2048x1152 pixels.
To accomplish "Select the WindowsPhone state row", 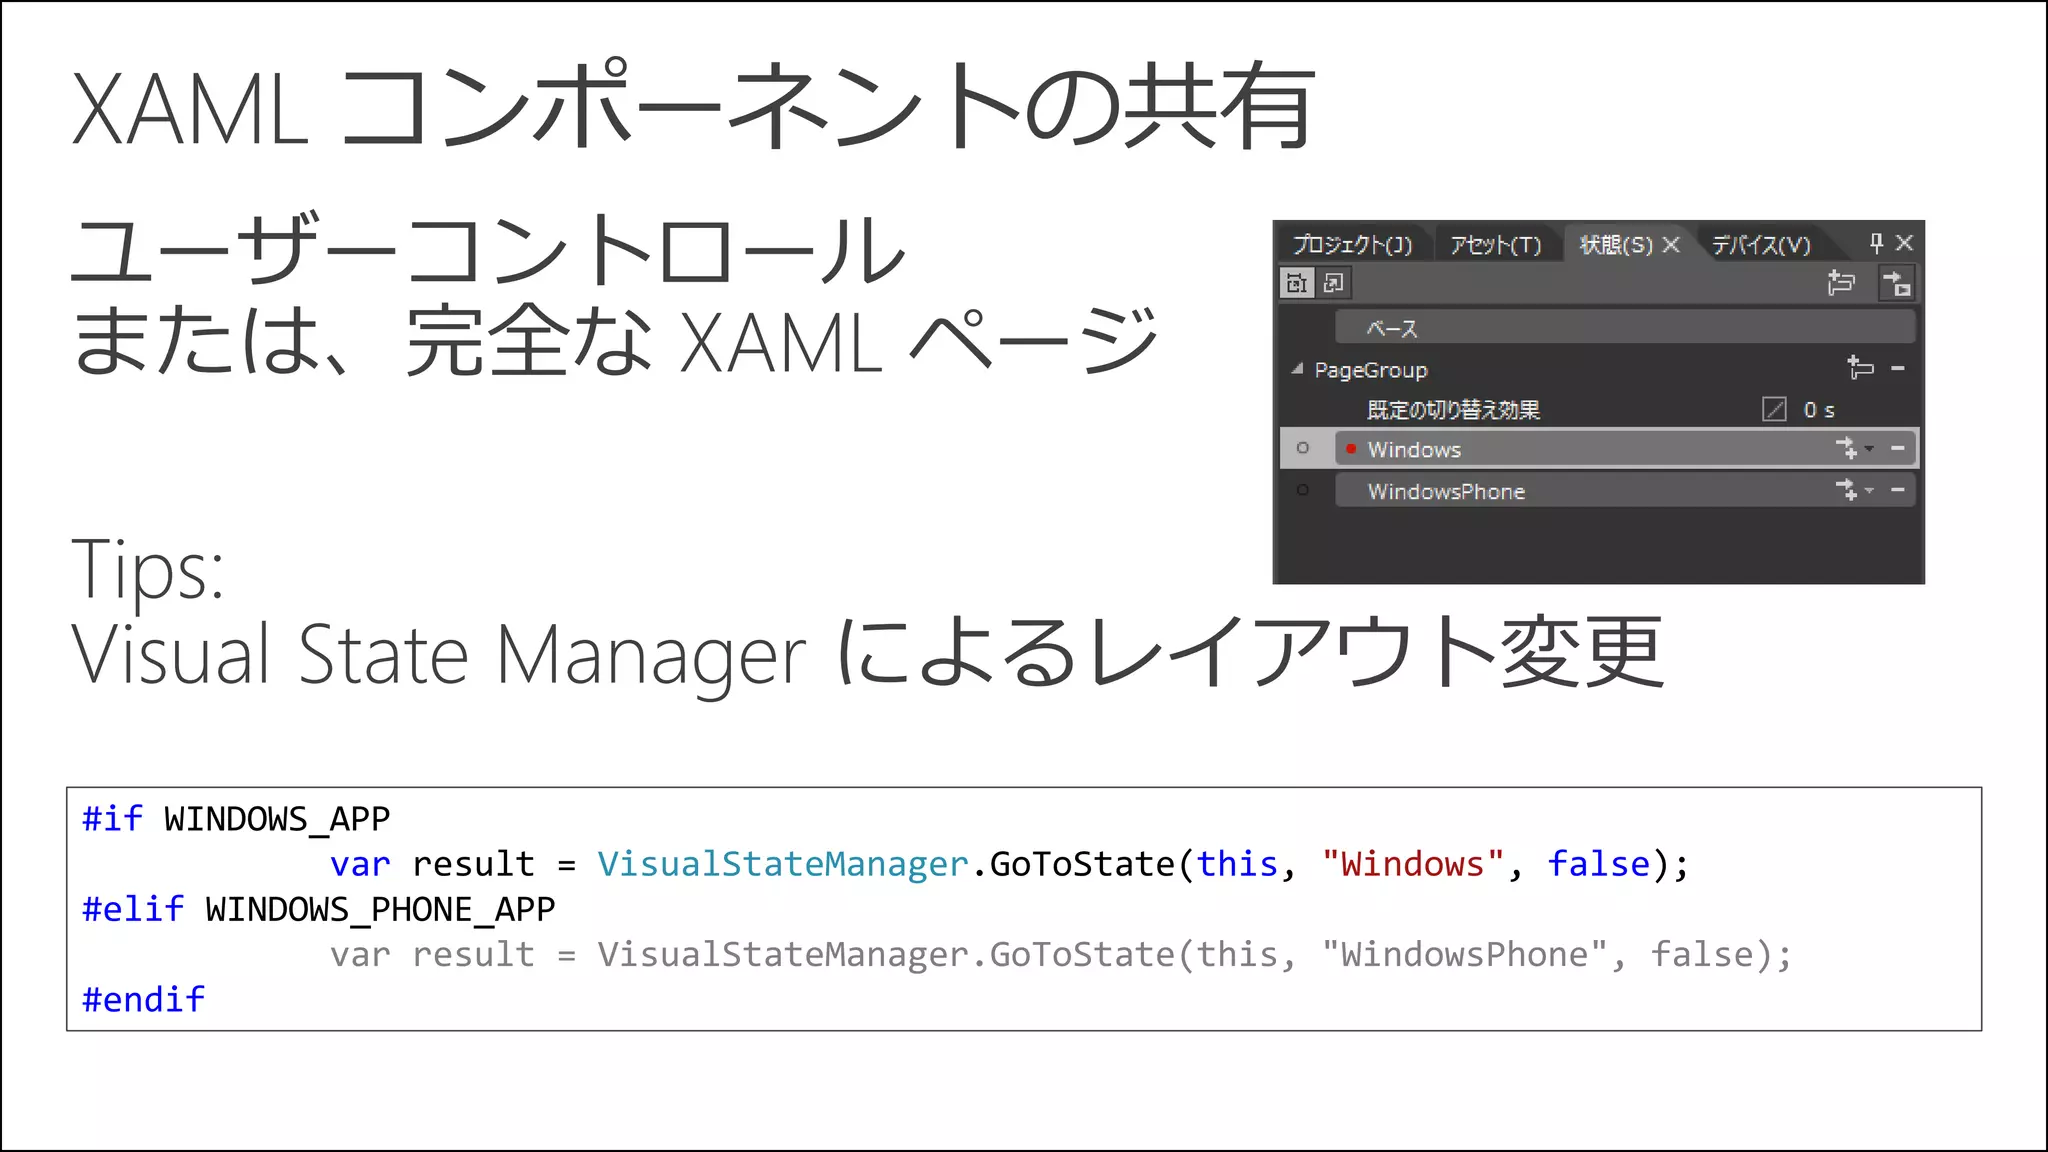I will pos(1625,490).
